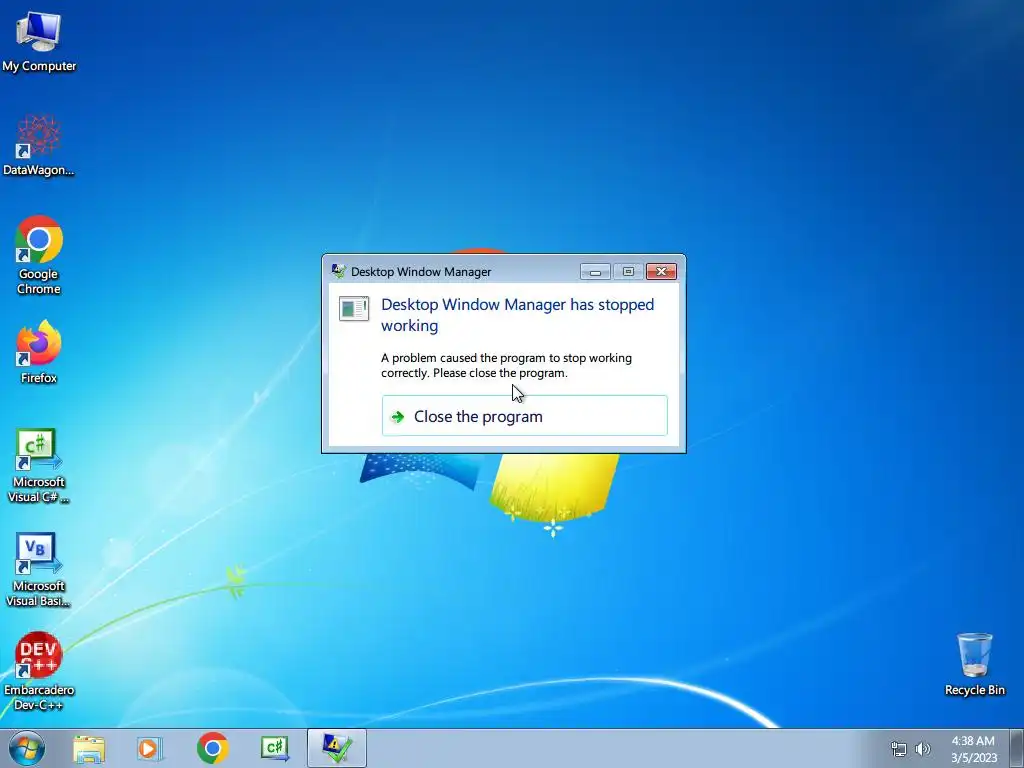Click the 'Desktop Window Manager has stopped working' heading
The height and width of the screenshot is (768, 1024).
click(517, 315)
